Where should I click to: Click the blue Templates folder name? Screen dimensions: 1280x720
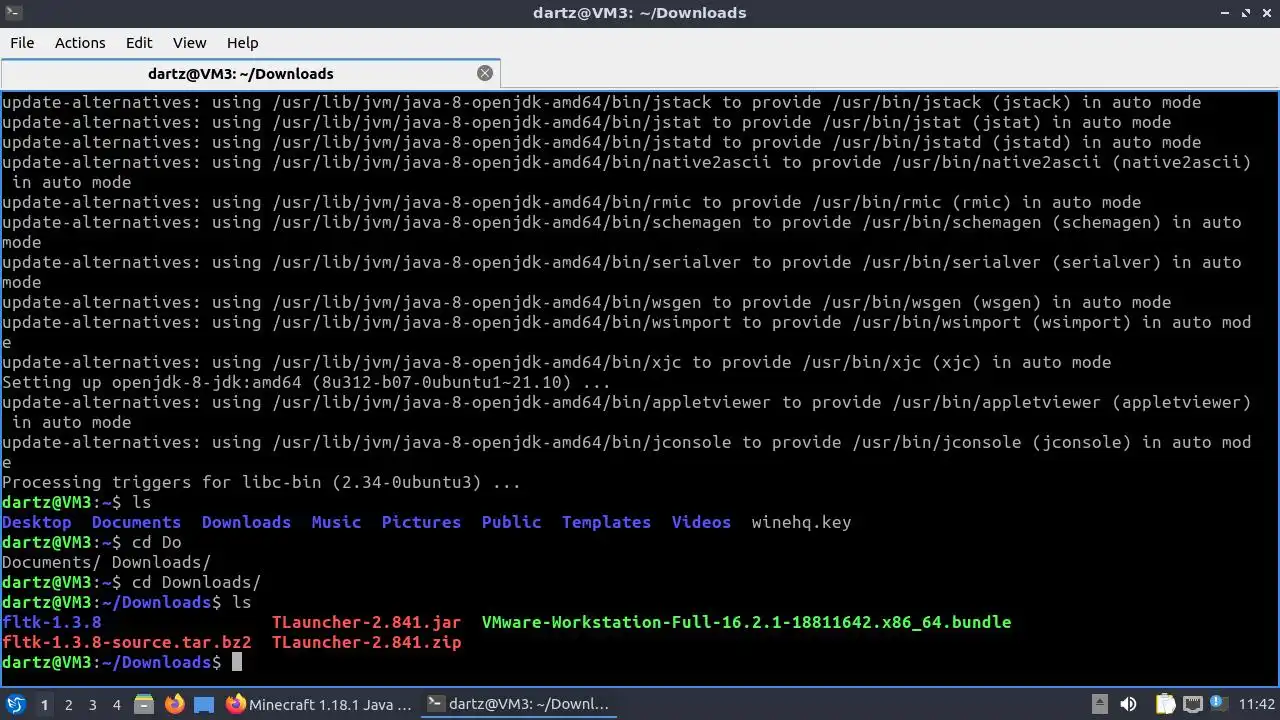[606, 522]
